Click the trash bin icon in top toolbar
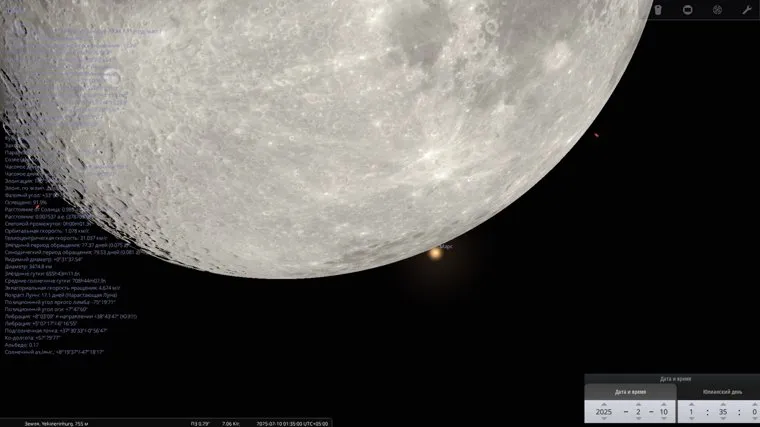 click(659, 10)
